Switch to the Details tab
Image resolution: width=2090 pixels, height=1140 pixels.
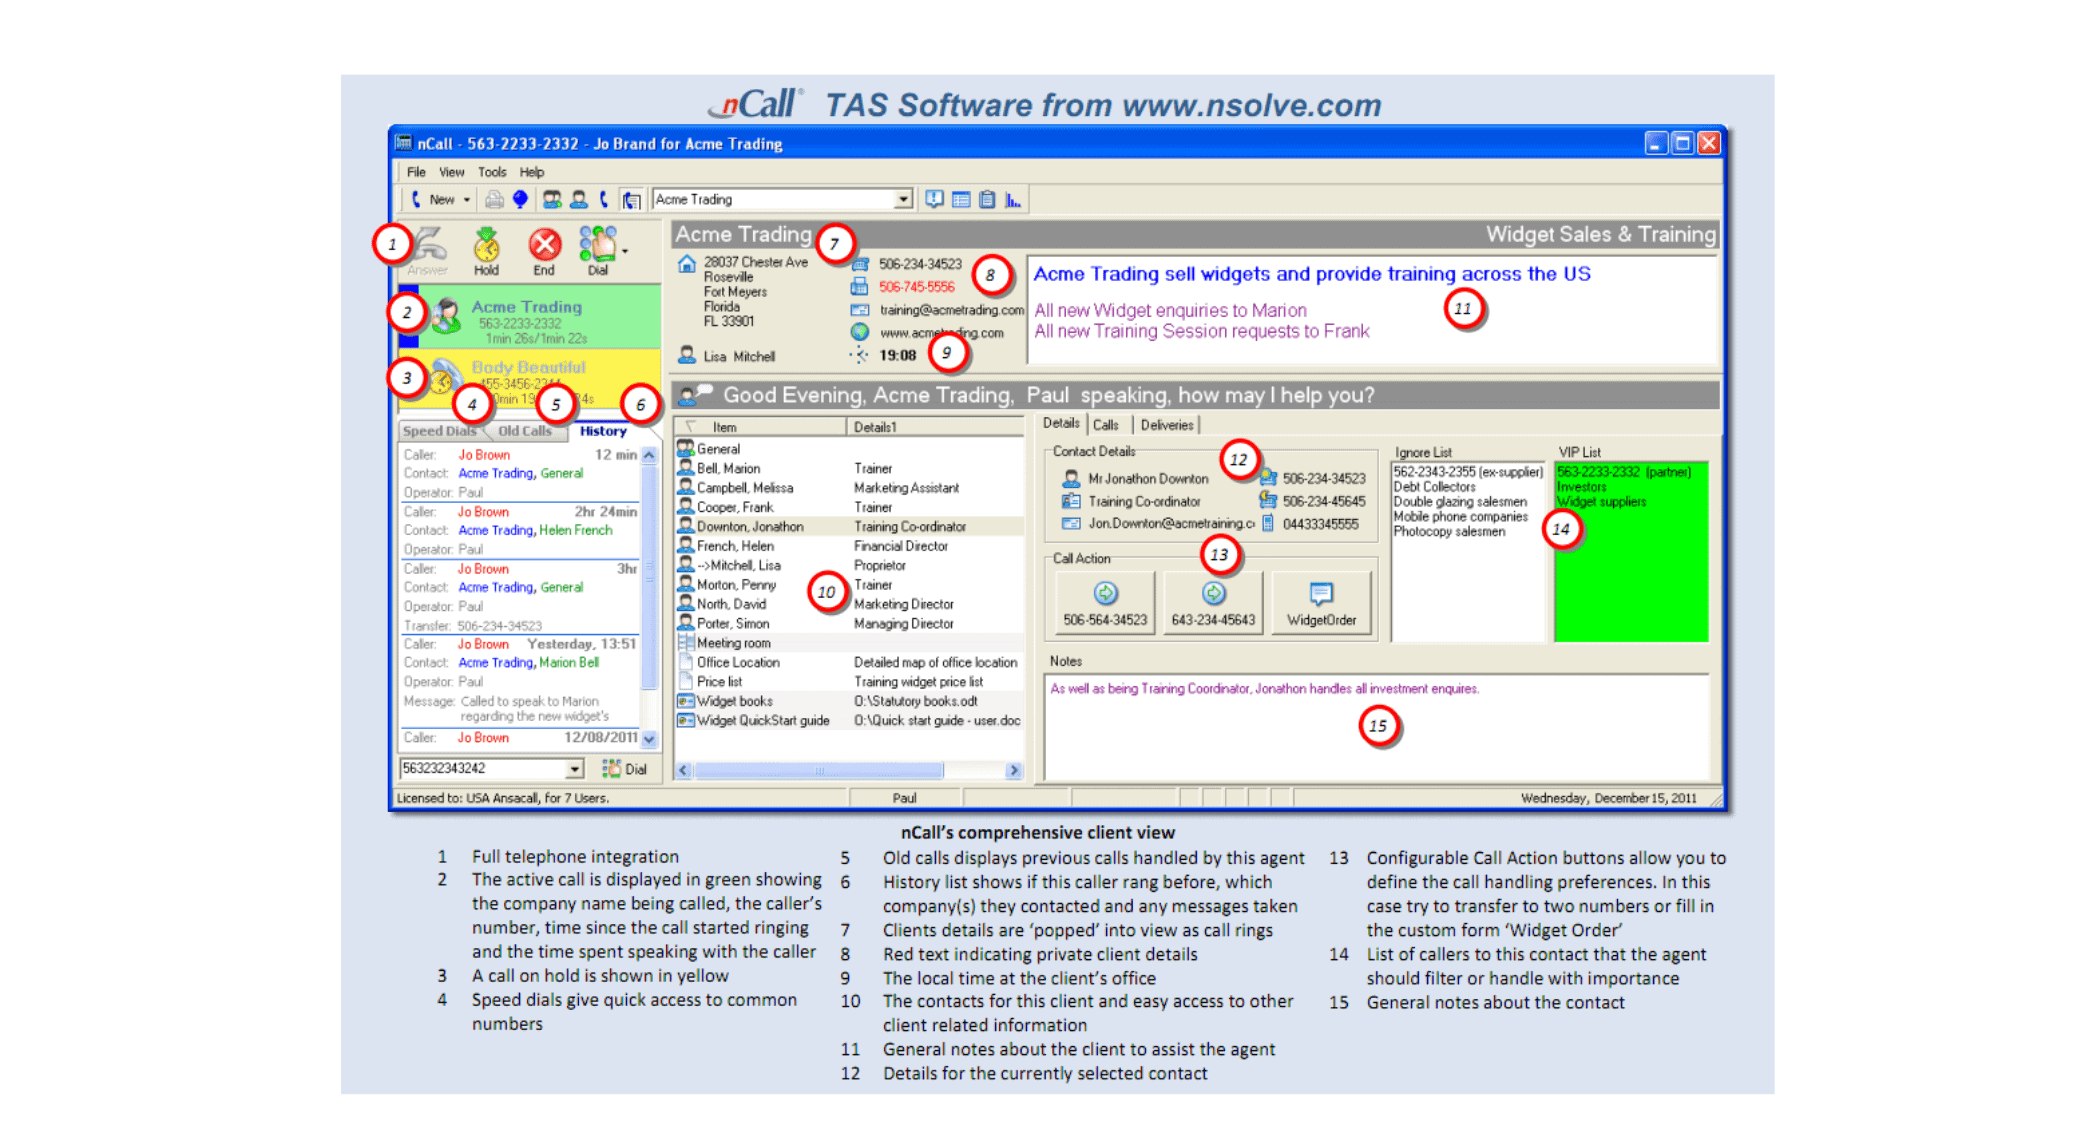tap(1061, 424)
